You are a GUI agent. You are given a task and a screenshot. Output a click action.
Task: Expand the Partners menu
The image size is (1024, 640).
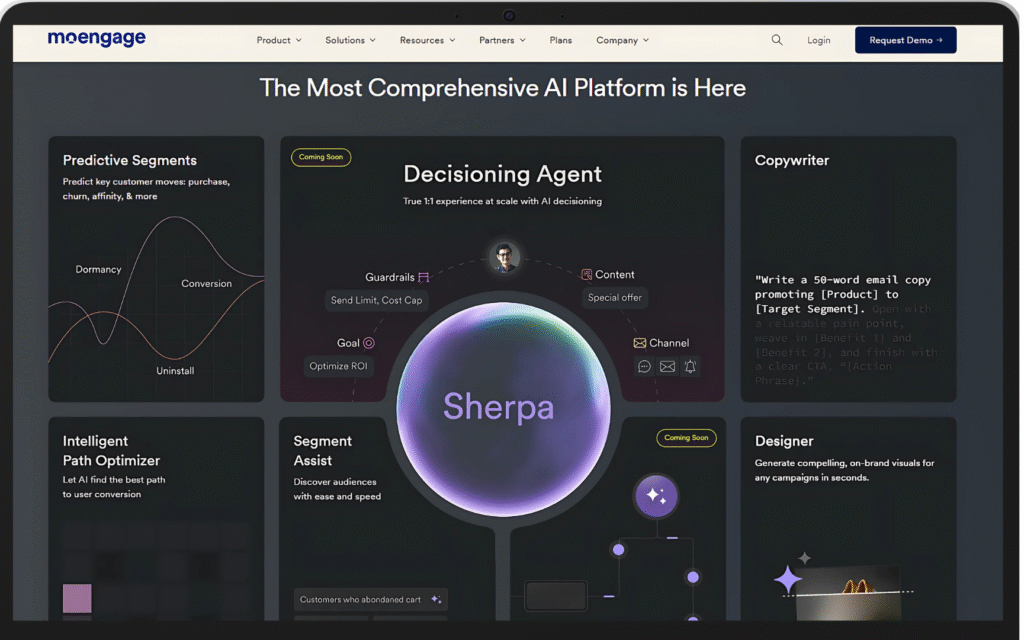point(502,40)
